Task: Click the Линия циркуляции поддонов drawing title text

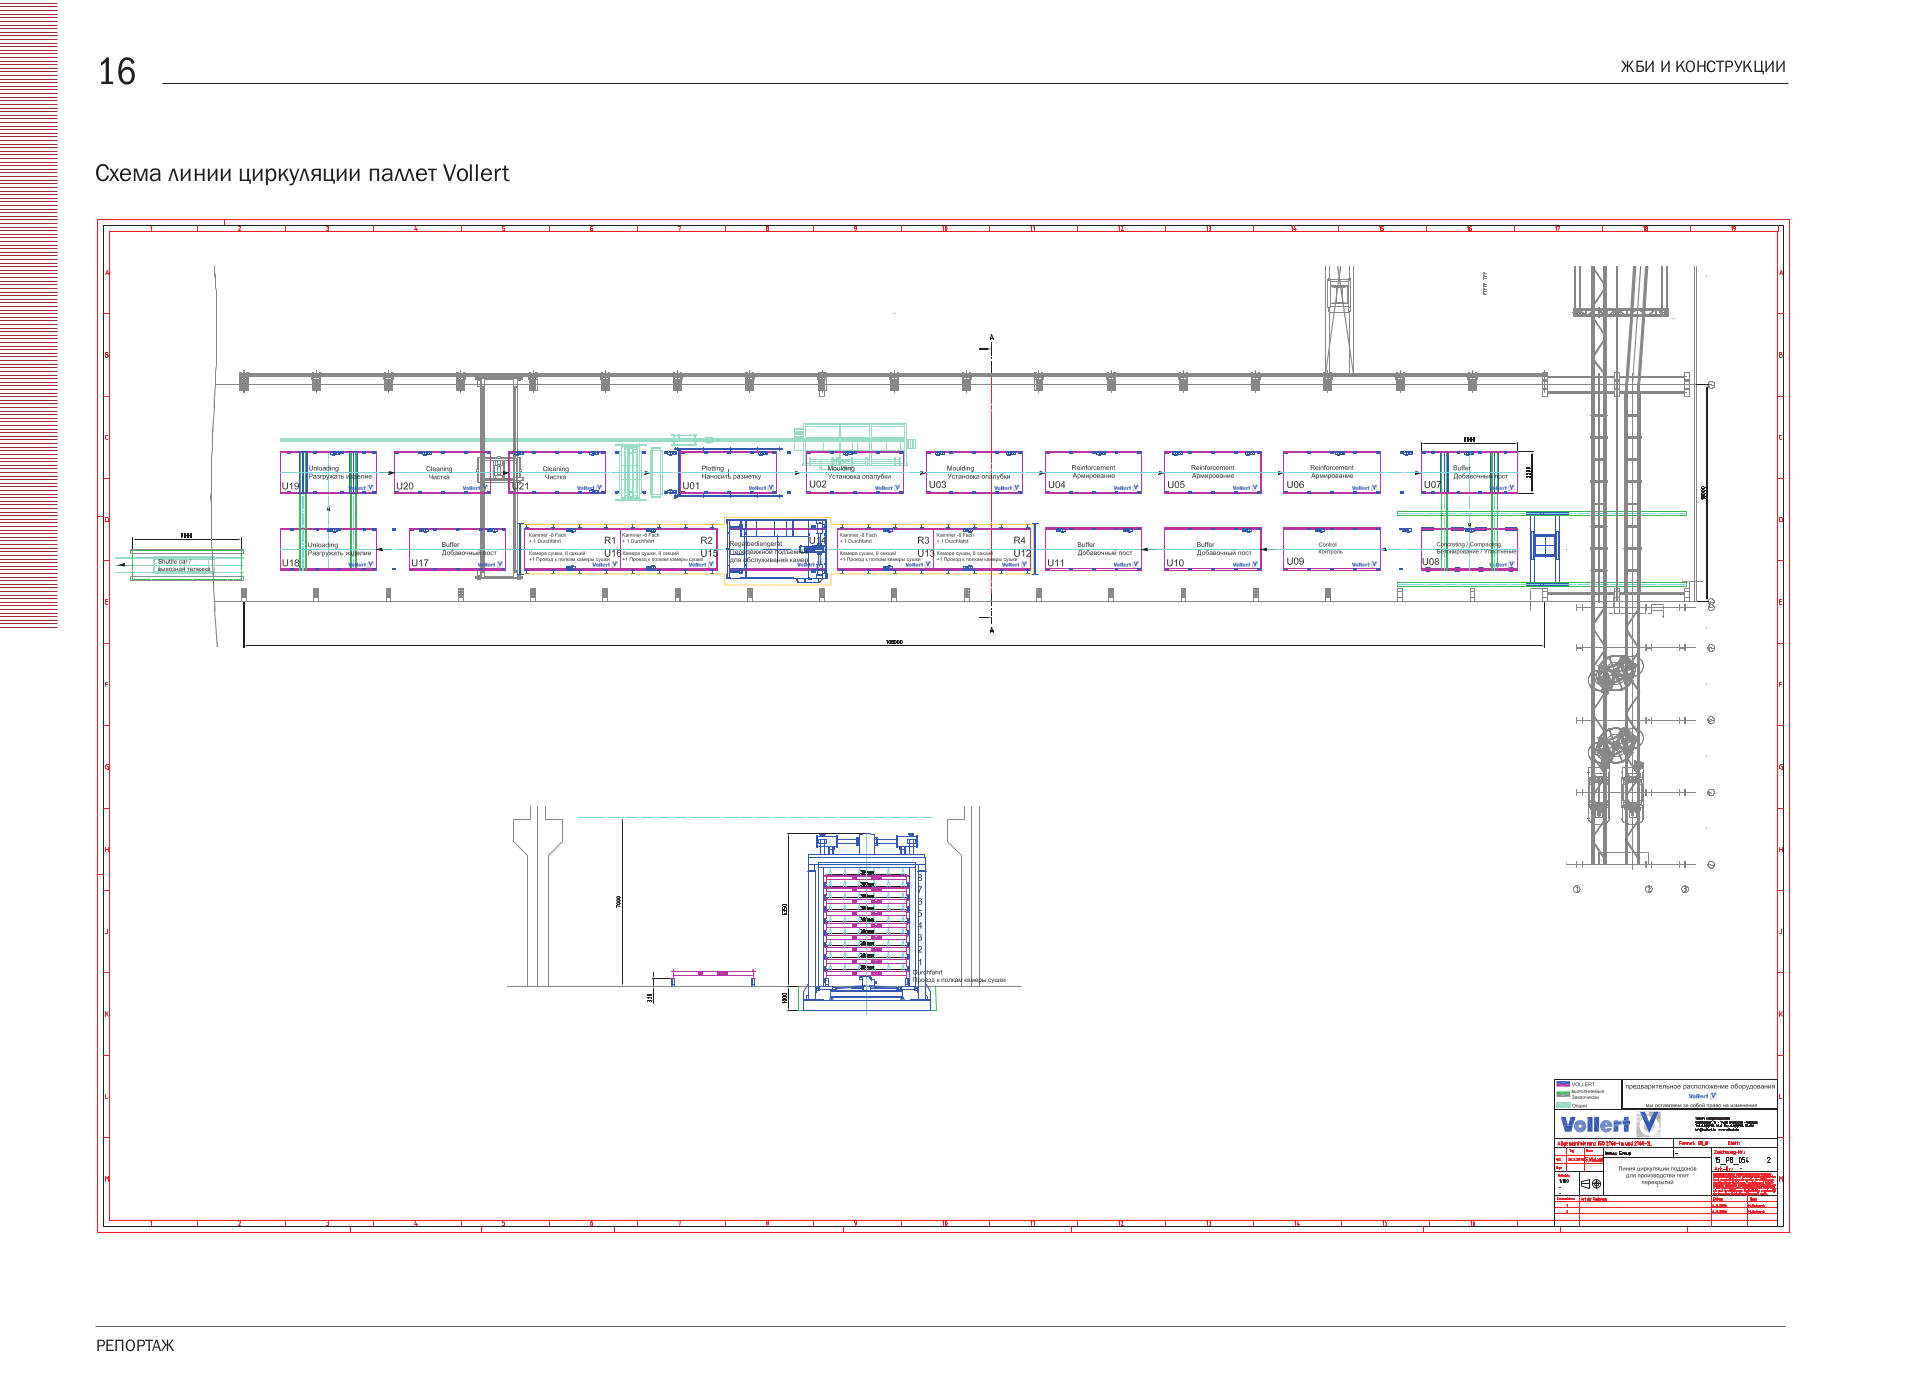Action: click(x=1657, y=1175)
